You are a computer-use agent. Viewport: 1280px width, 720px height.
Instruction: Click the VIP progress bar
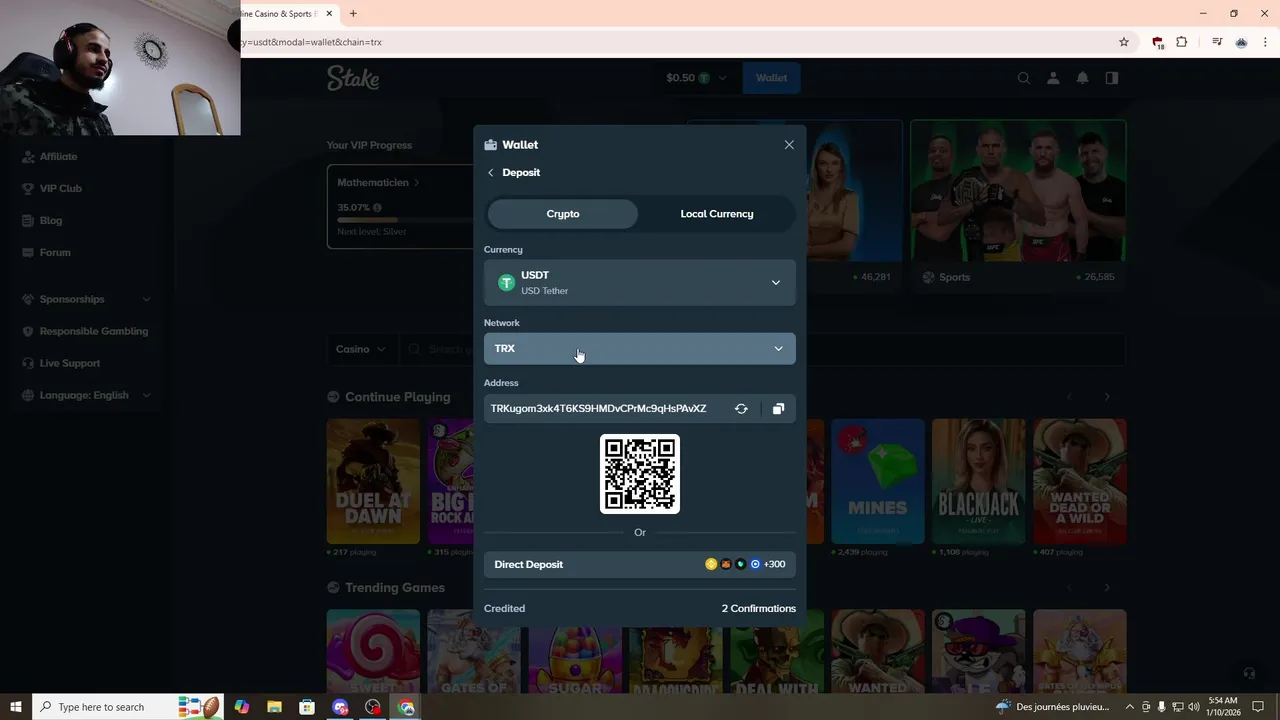(405, 219)
